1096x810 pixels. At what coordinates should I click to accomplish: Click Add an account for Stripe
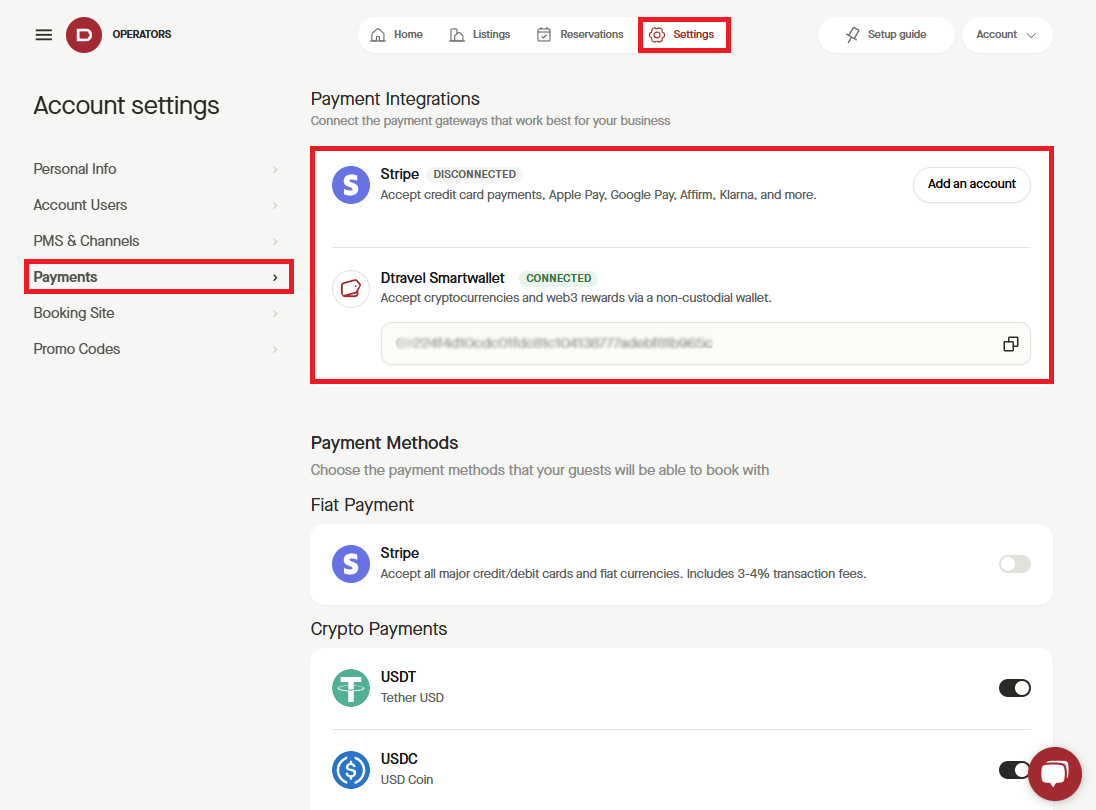(x=972, y=185)
